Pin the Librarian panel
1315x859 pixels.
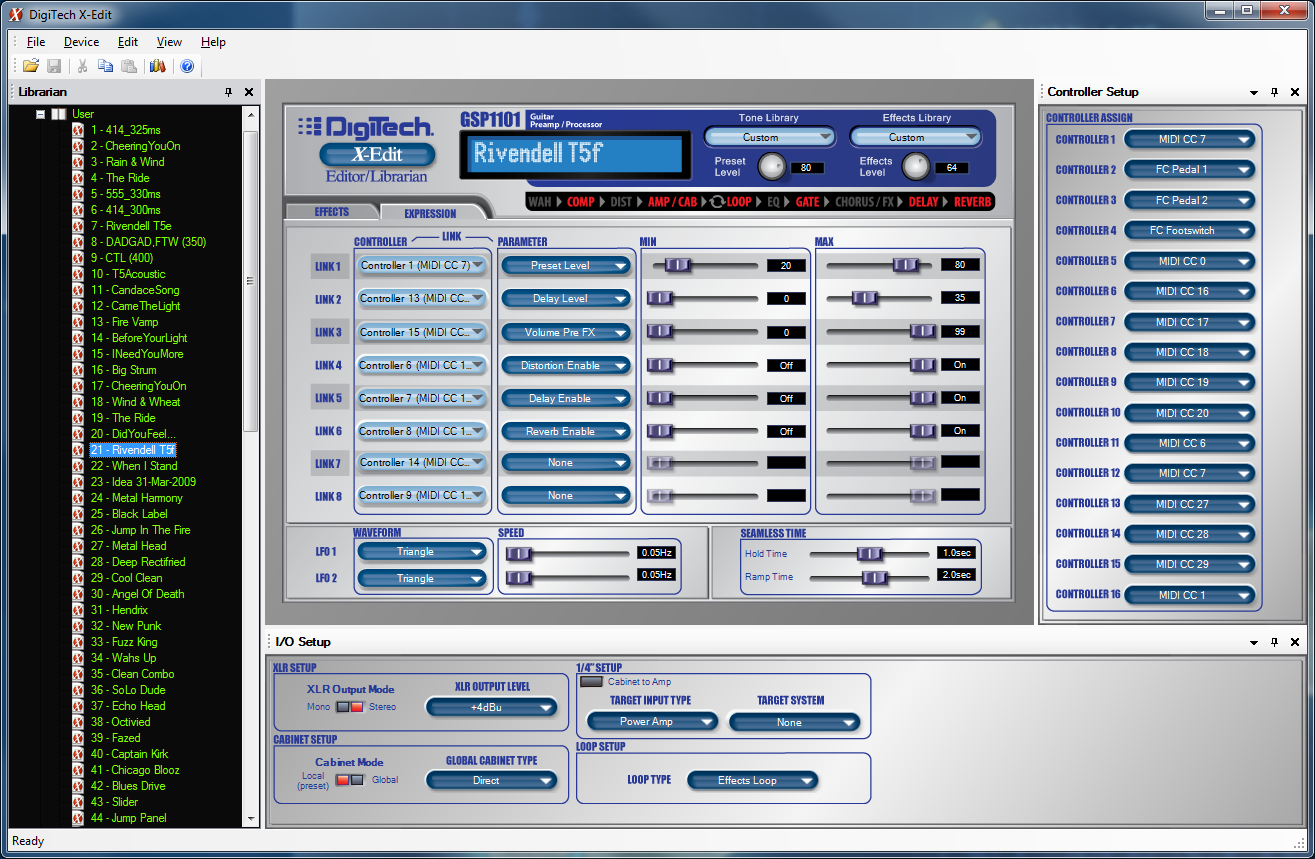pyautogui.click(x=228, y=92)
